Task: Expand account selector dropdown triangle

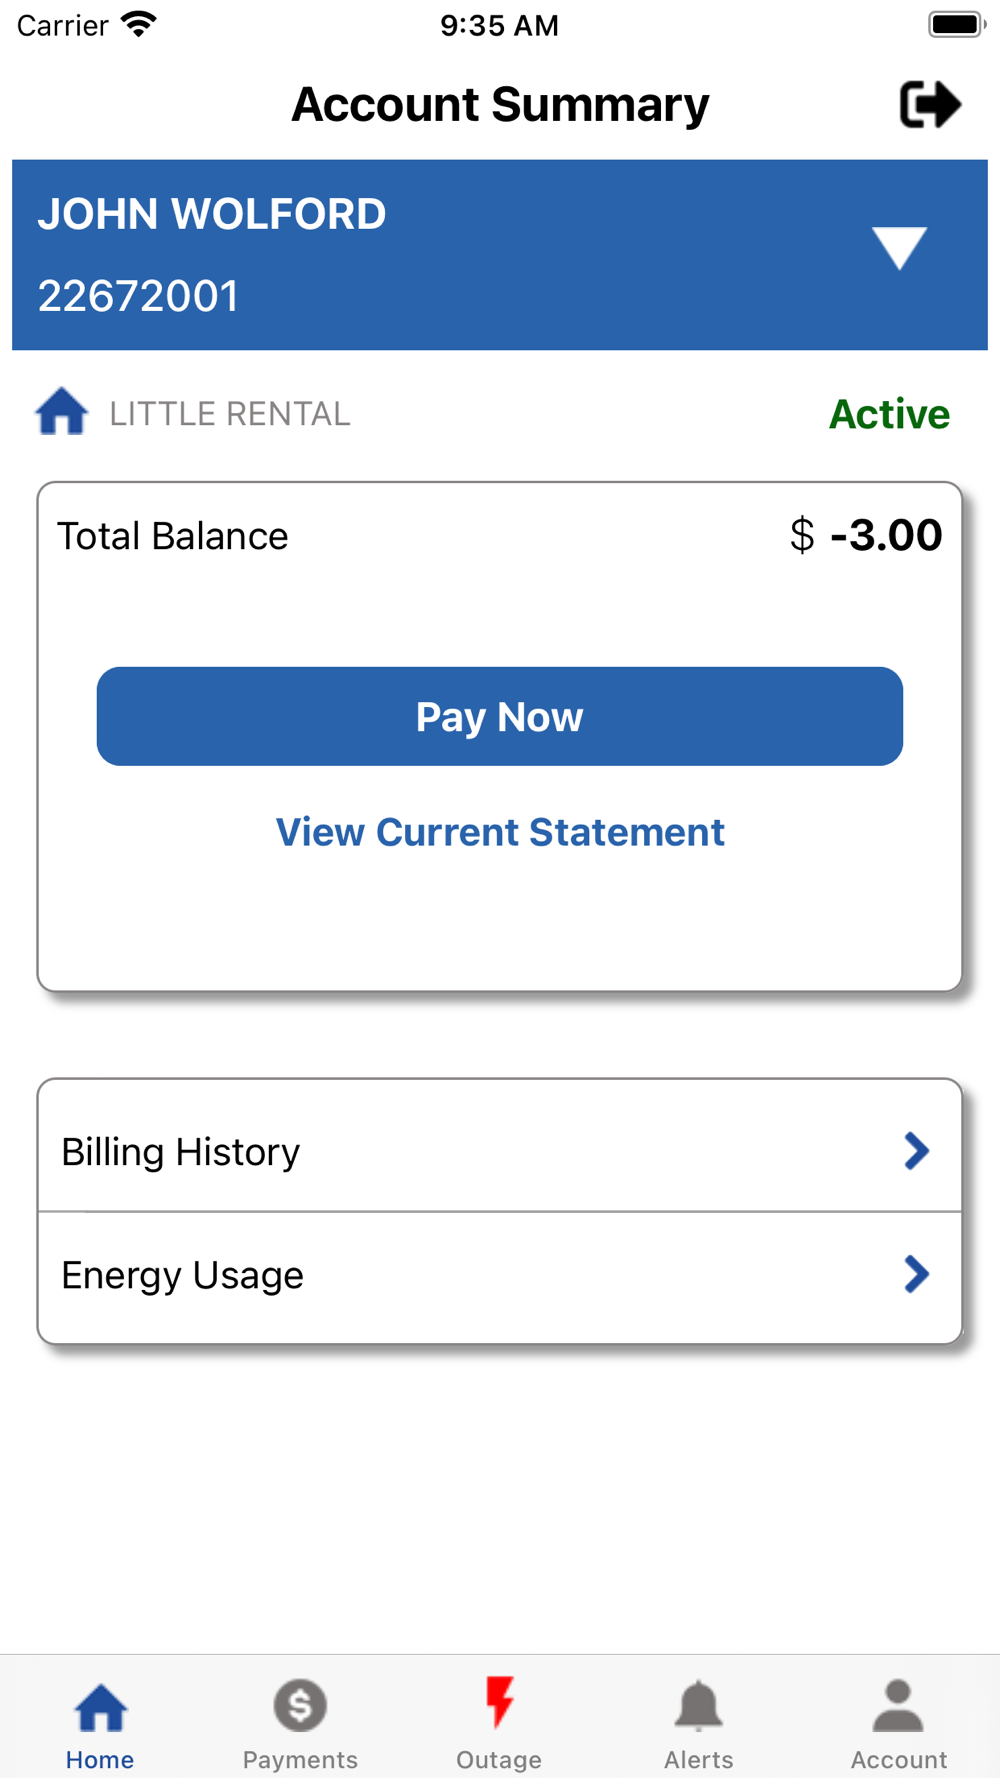Action: click(x=899, y=248)
